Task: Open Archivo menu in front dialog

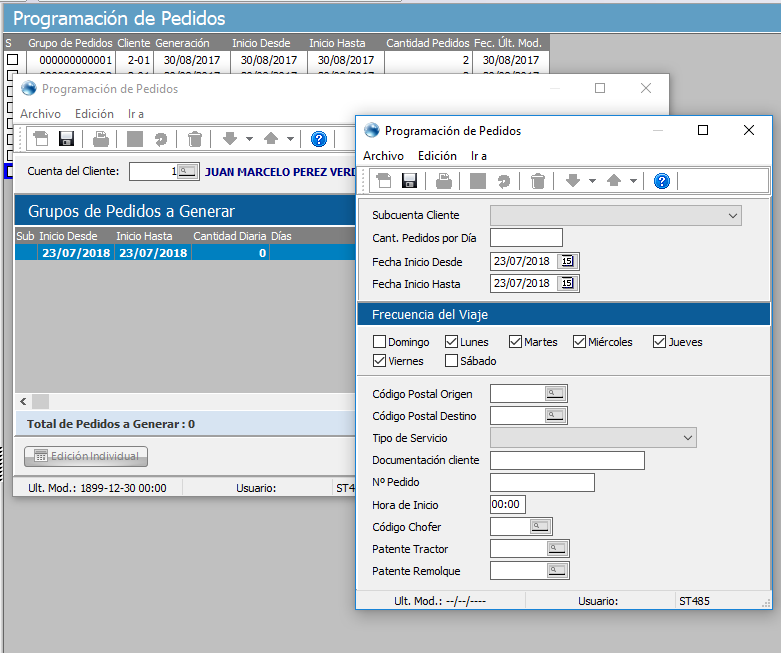Action: click(x=383, y=156)
